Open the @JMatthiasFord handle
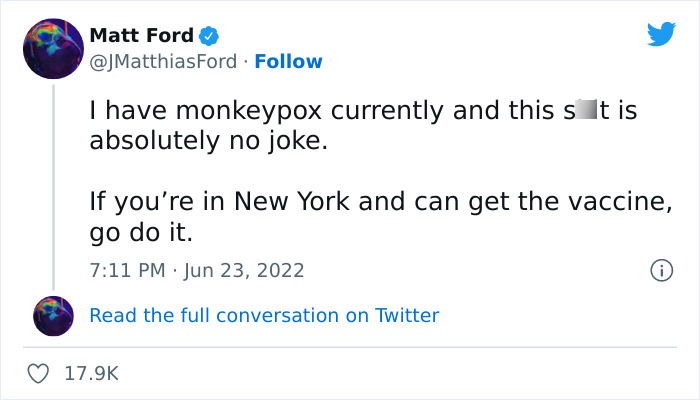 (x=163, y=62)
